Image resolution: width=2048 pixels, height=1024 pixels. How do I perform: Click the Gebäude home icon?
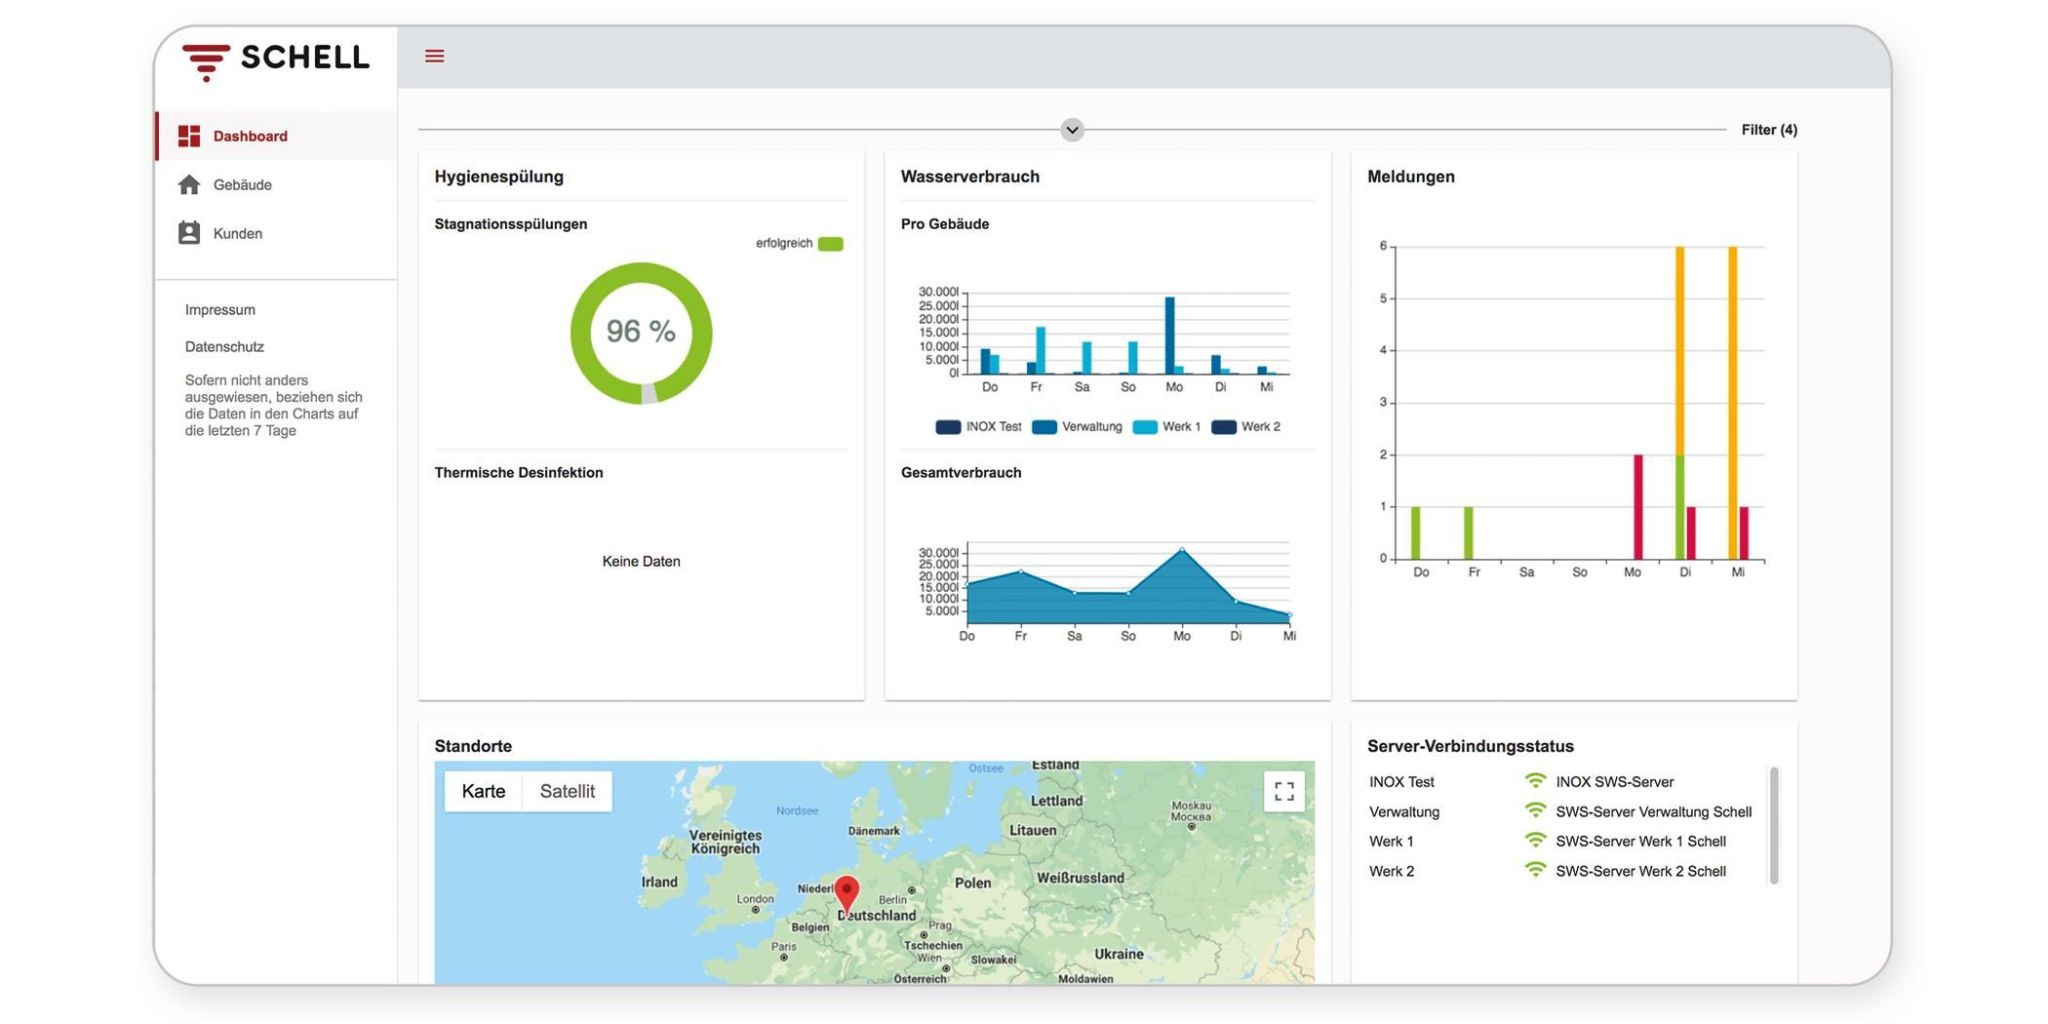189,184
